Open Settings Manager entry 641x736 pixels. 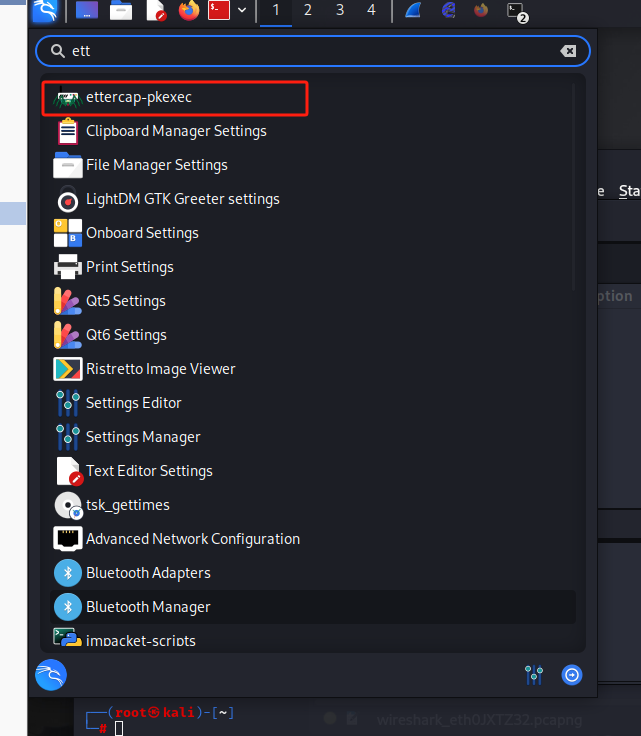pyautogui.click(x=313, y=437)
